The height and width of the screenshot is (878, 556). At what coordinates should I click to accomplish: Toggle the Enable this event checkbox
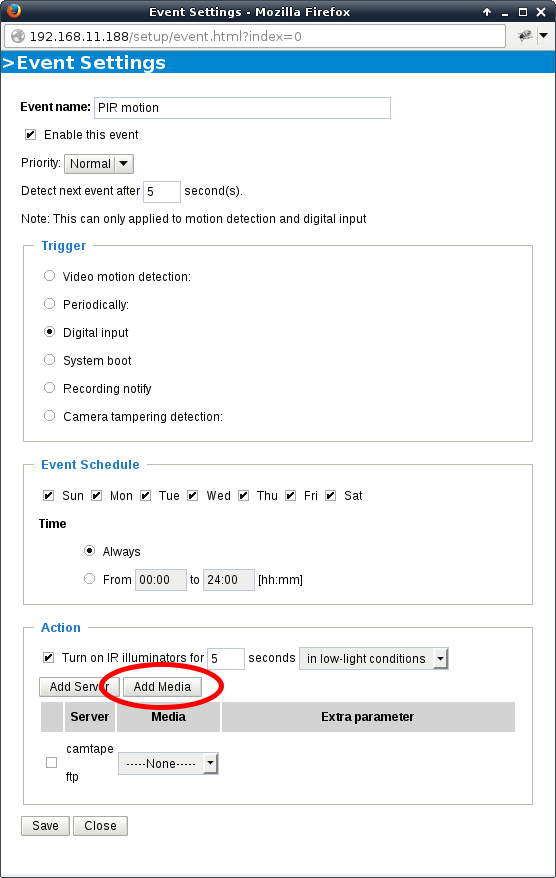click(x=31, y=135)
